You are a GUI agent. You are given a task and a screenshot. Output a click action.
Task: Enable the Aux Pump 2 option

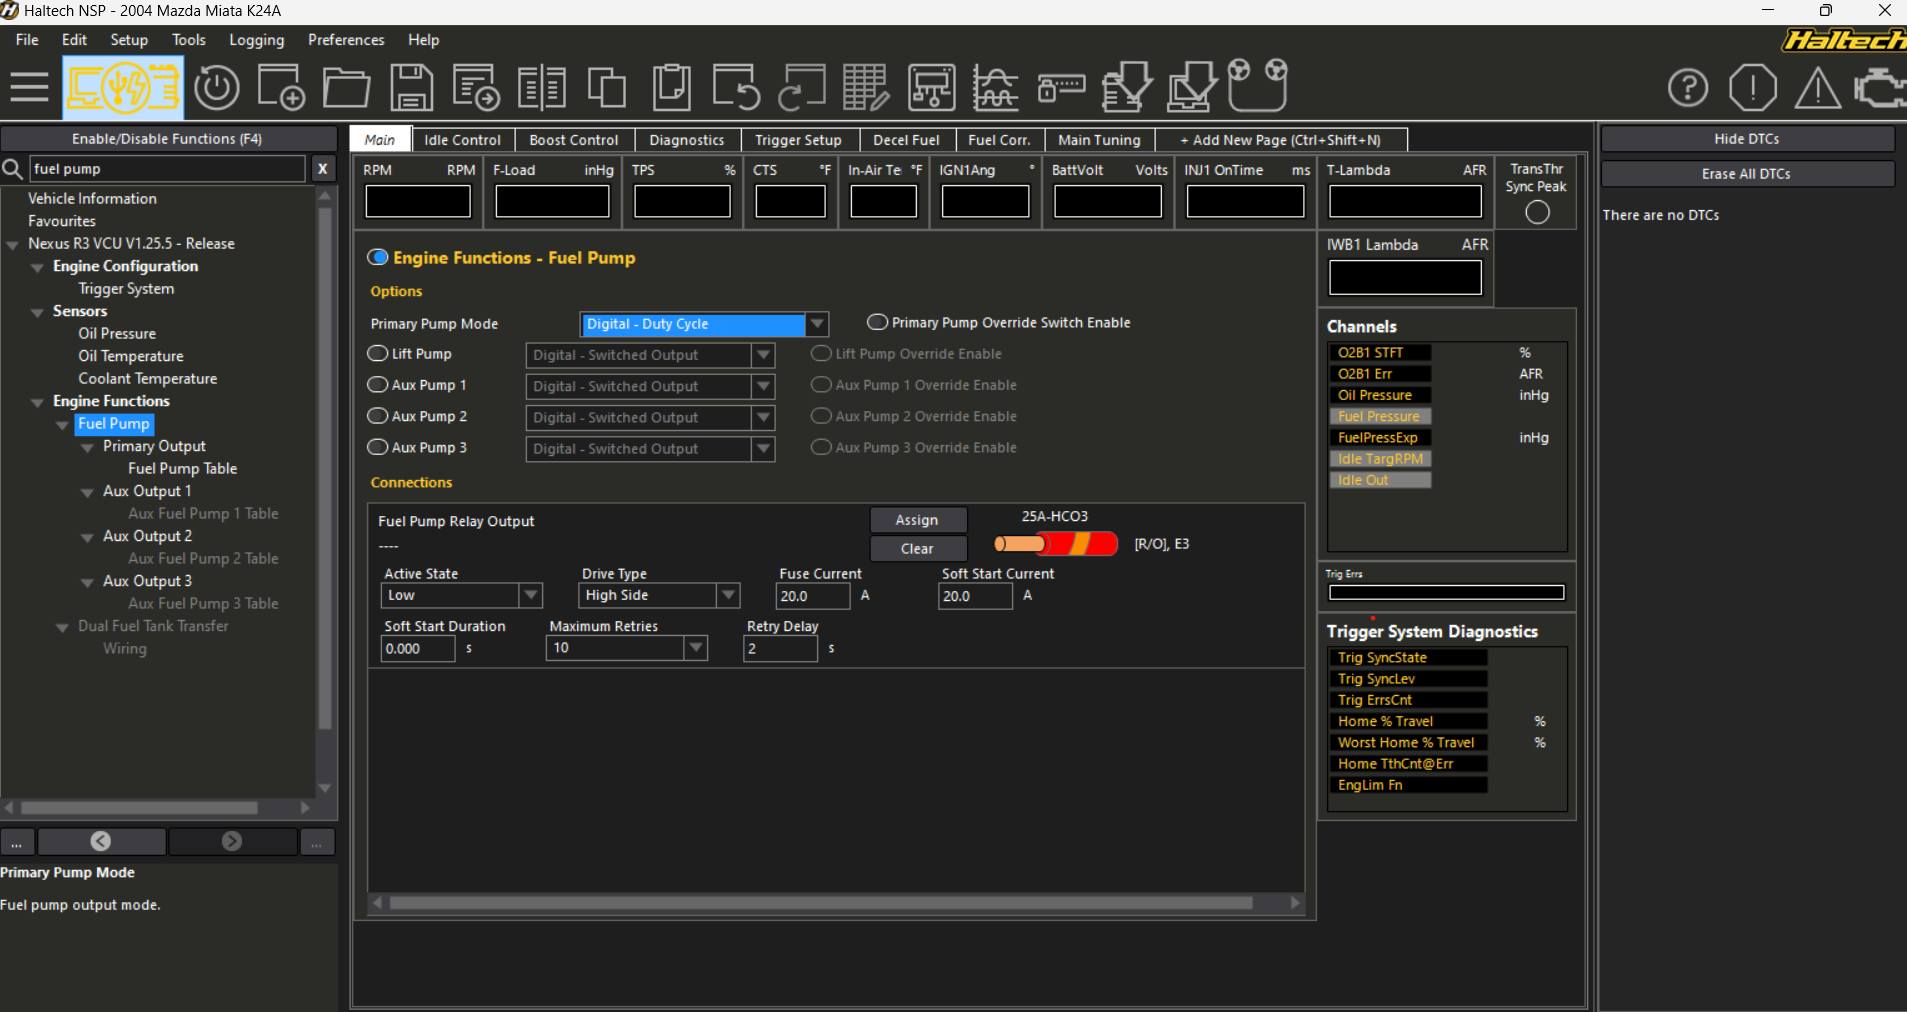(x=377, y=416)
